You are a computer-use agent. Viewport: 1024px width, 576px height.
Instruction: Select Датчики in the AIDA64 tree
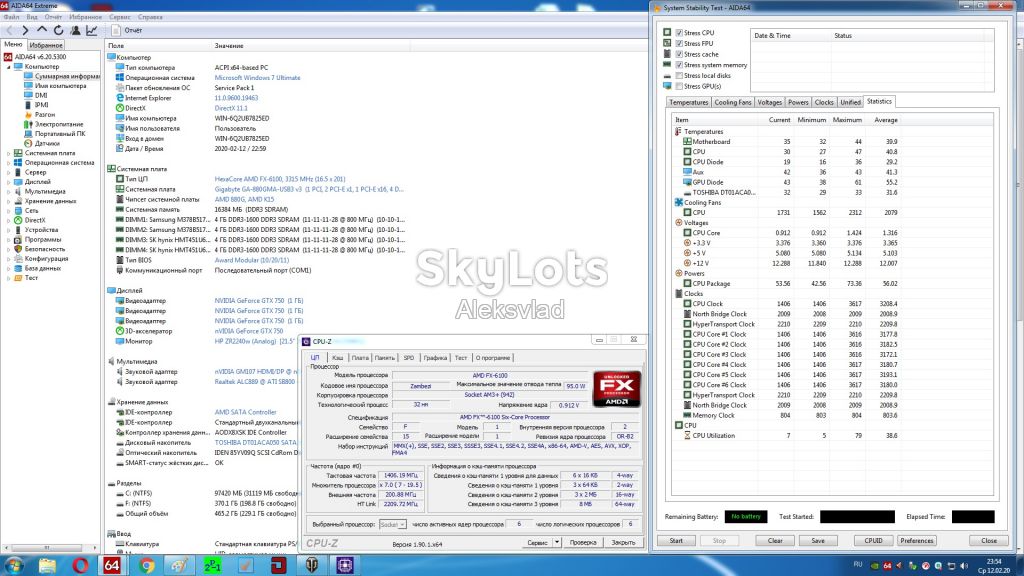47,144
